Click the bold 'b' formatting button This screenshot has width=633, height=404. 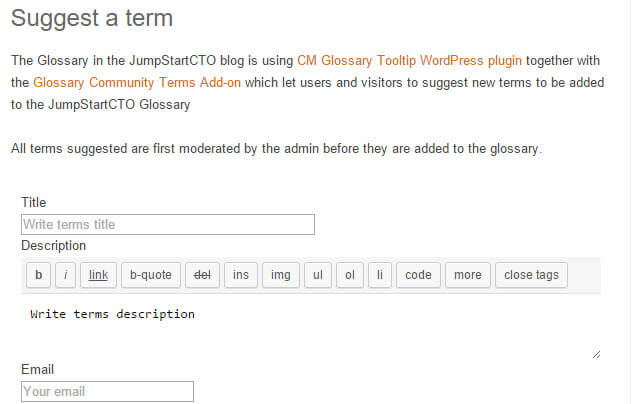[38, 275]
